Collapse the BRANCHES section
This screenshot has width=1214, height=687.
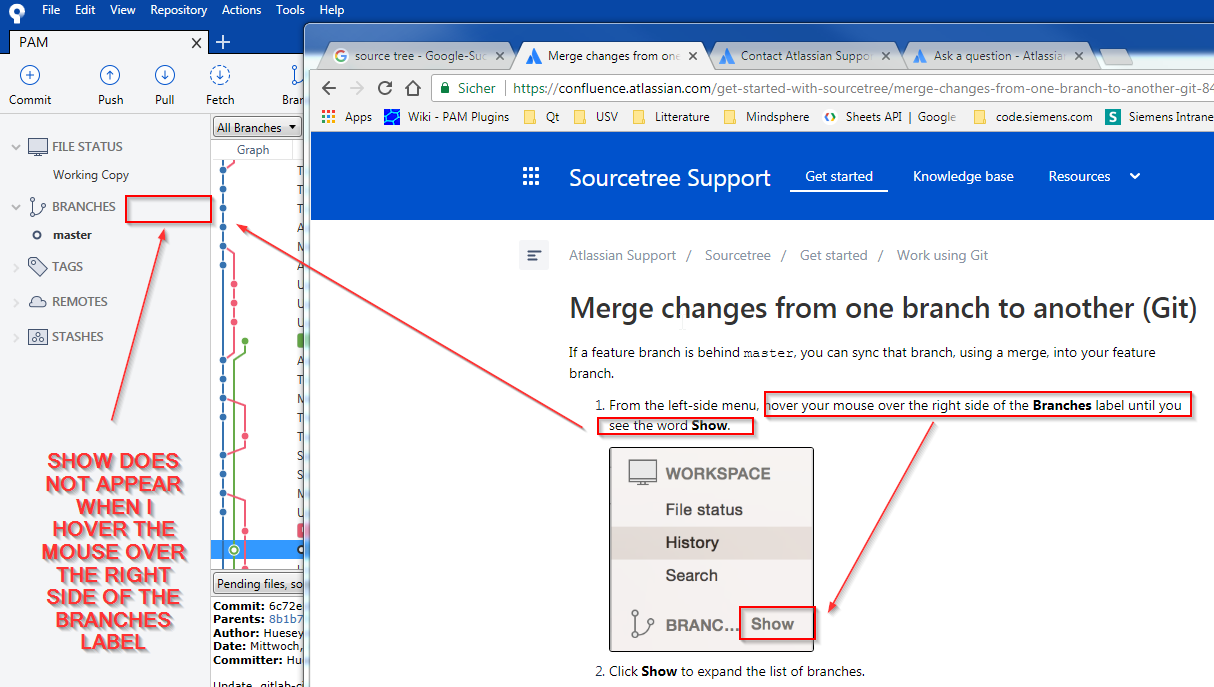15,207
